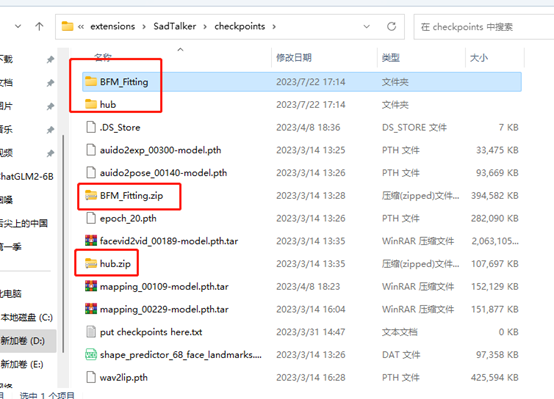Click the sidebar vertical scrollbar

63,244
